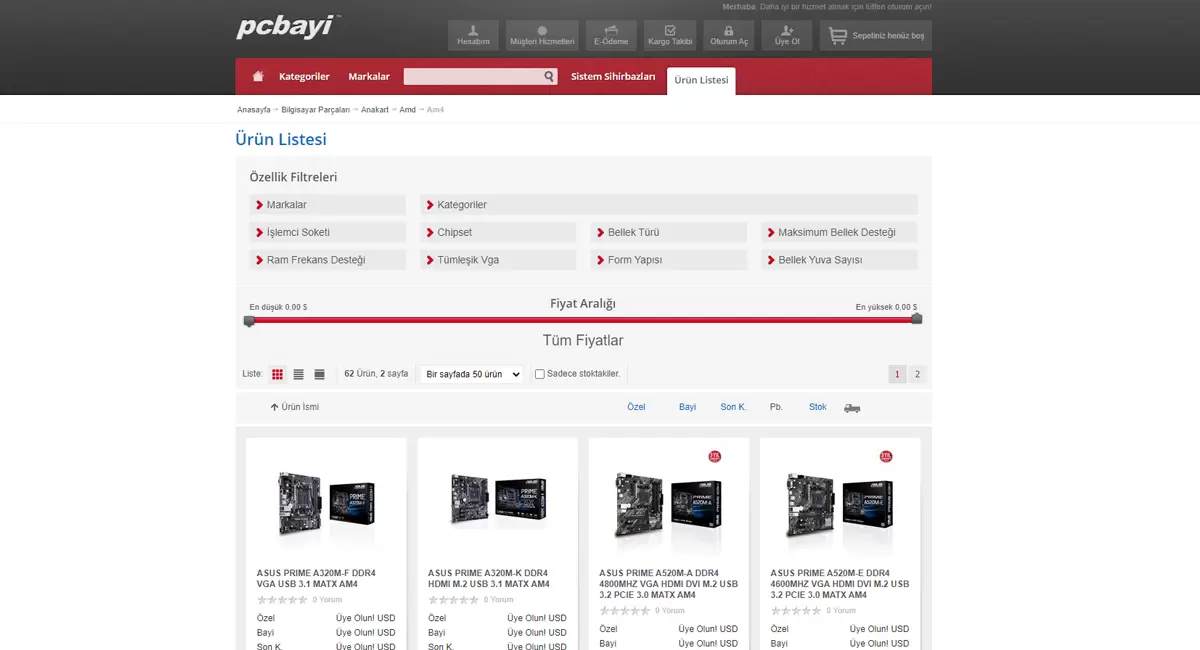
Task: Sort by Bayi price column
Action: [687, 407]
